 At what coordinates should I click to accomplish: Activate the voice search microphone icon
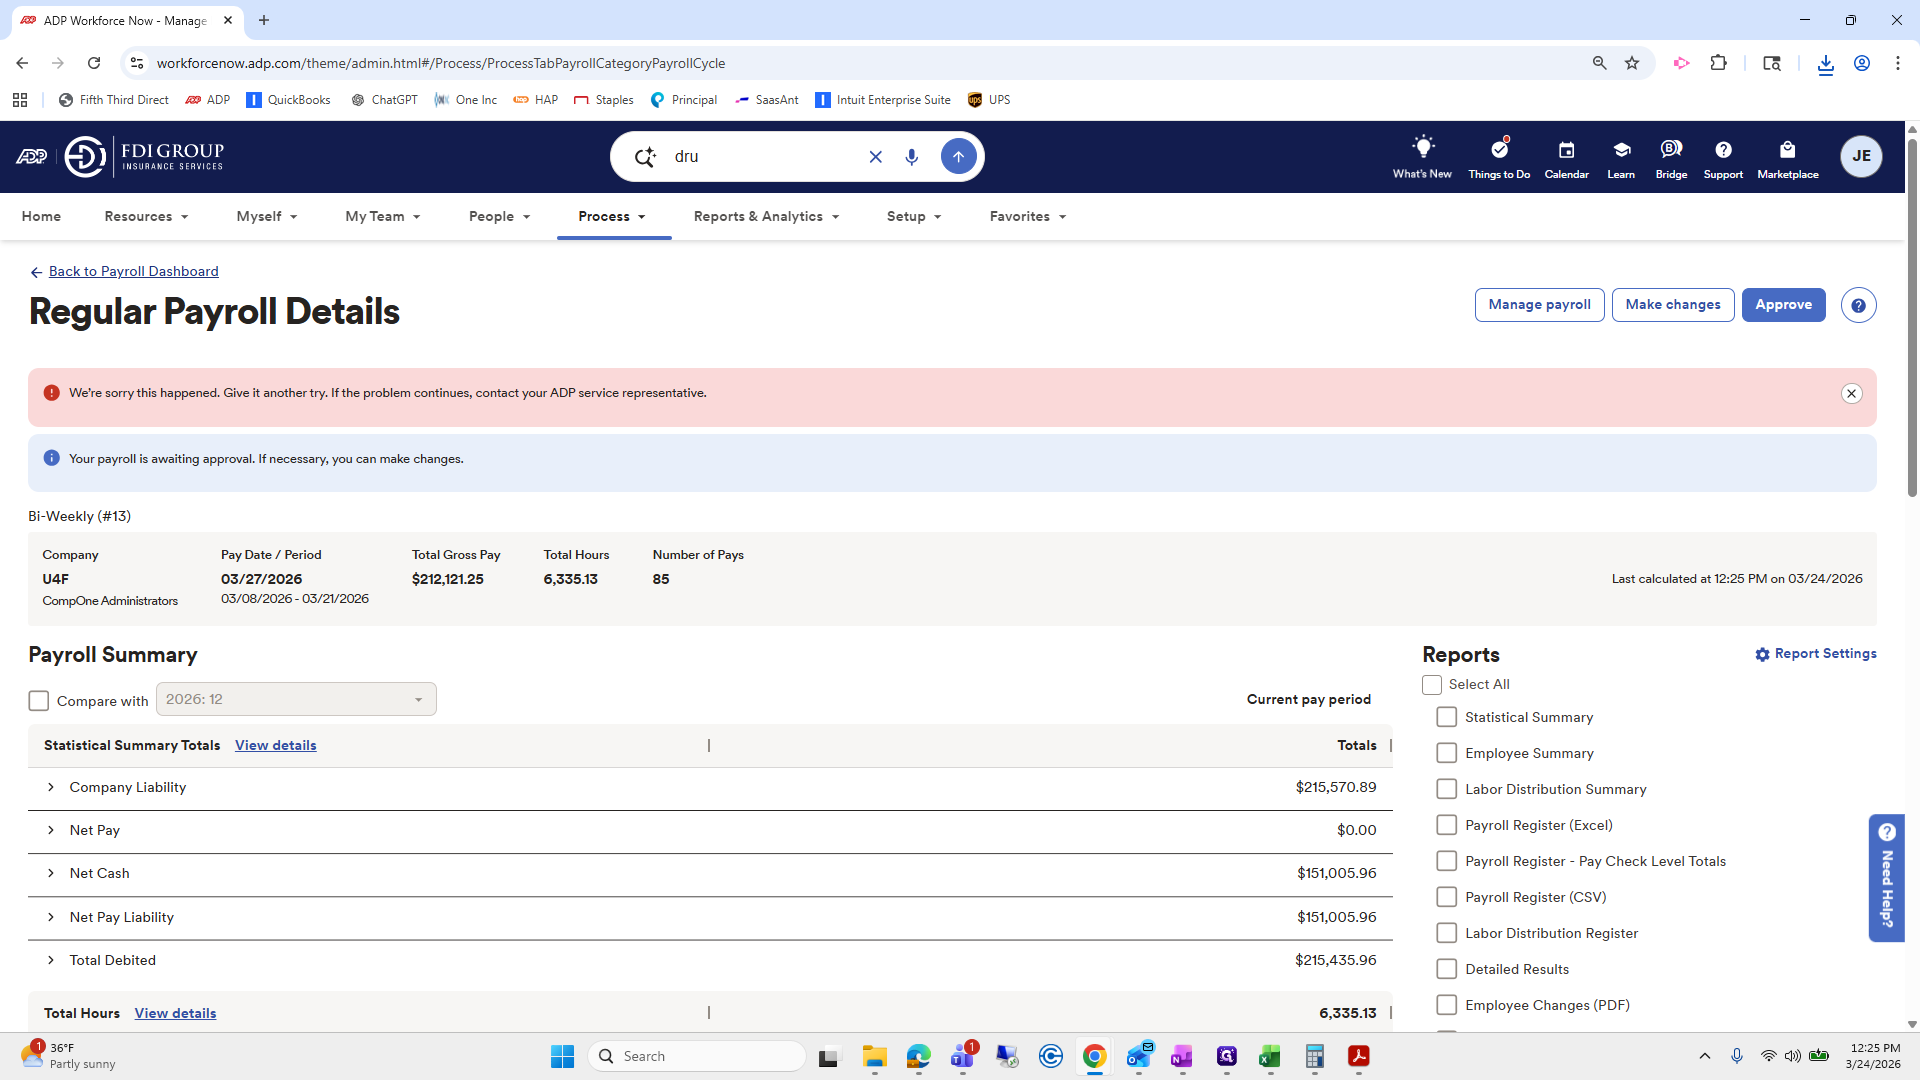(911, 157)
